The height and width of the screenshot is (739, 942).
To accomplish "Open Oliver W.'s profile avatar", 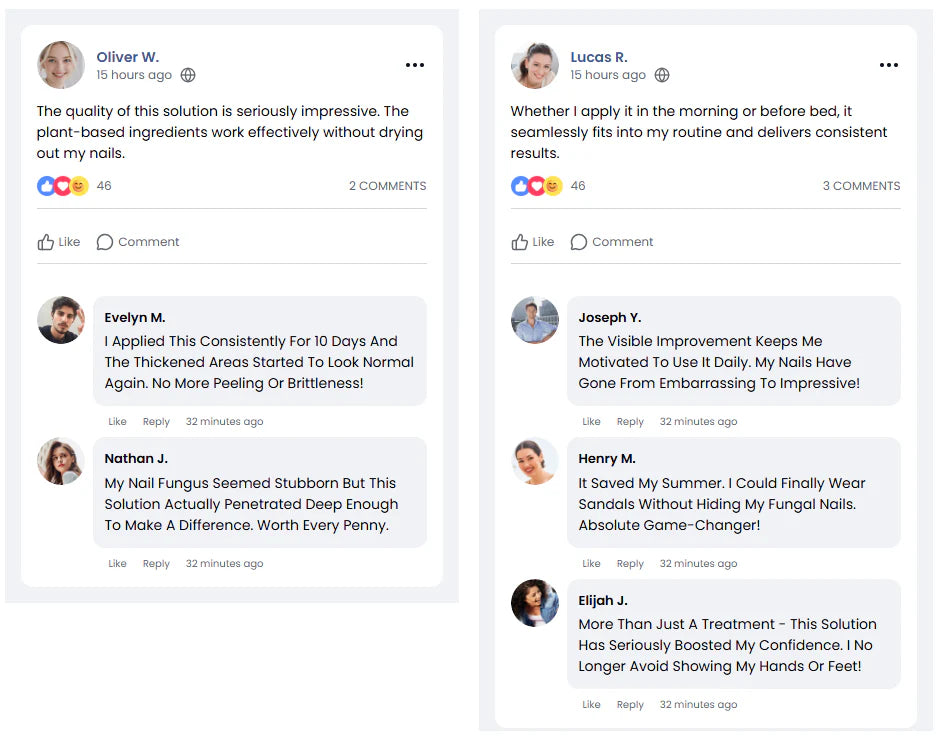I will pos(61,65).
